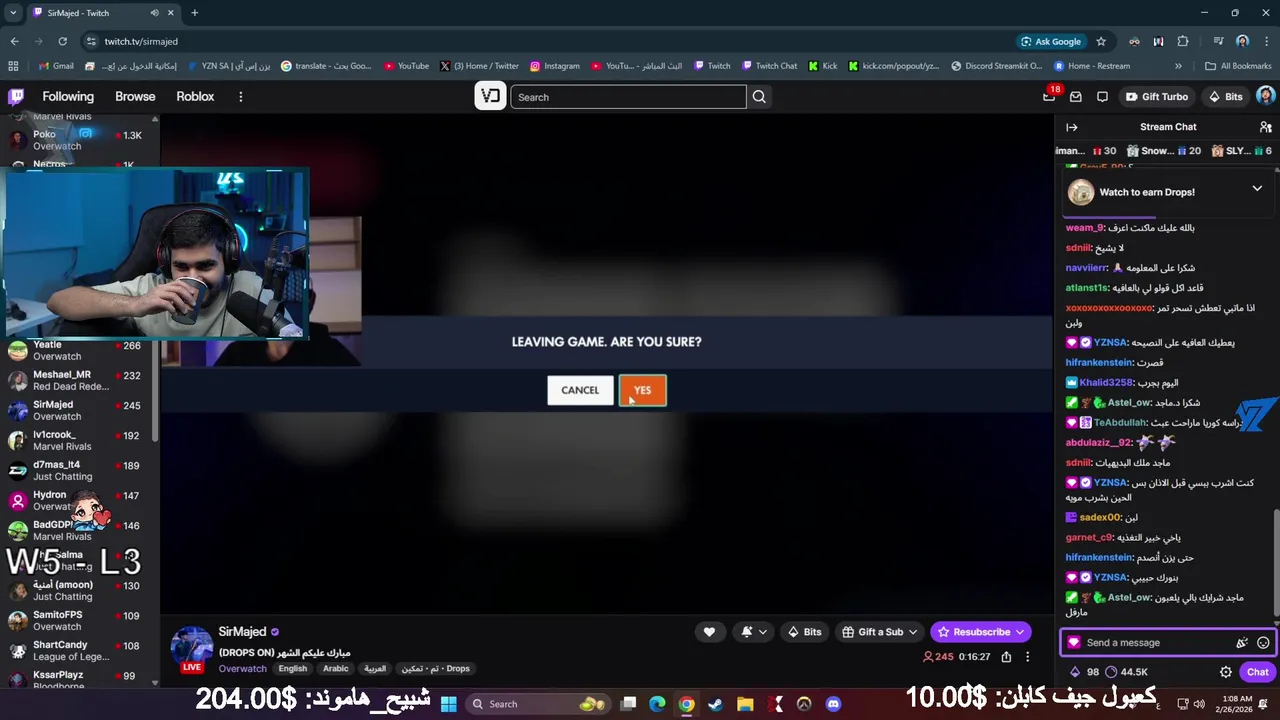Screen dimensions: 1280x720
Task: Click the chat vertical scrollbar
Action: tap(1276, 565)
